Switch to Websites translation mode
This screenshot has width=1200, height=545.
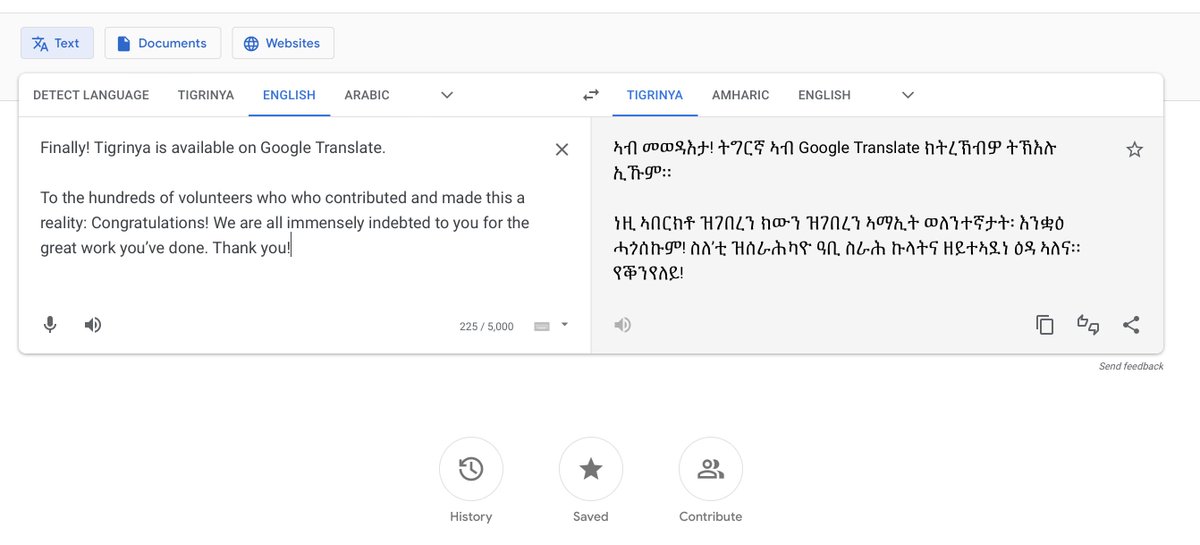coord(282,43)
